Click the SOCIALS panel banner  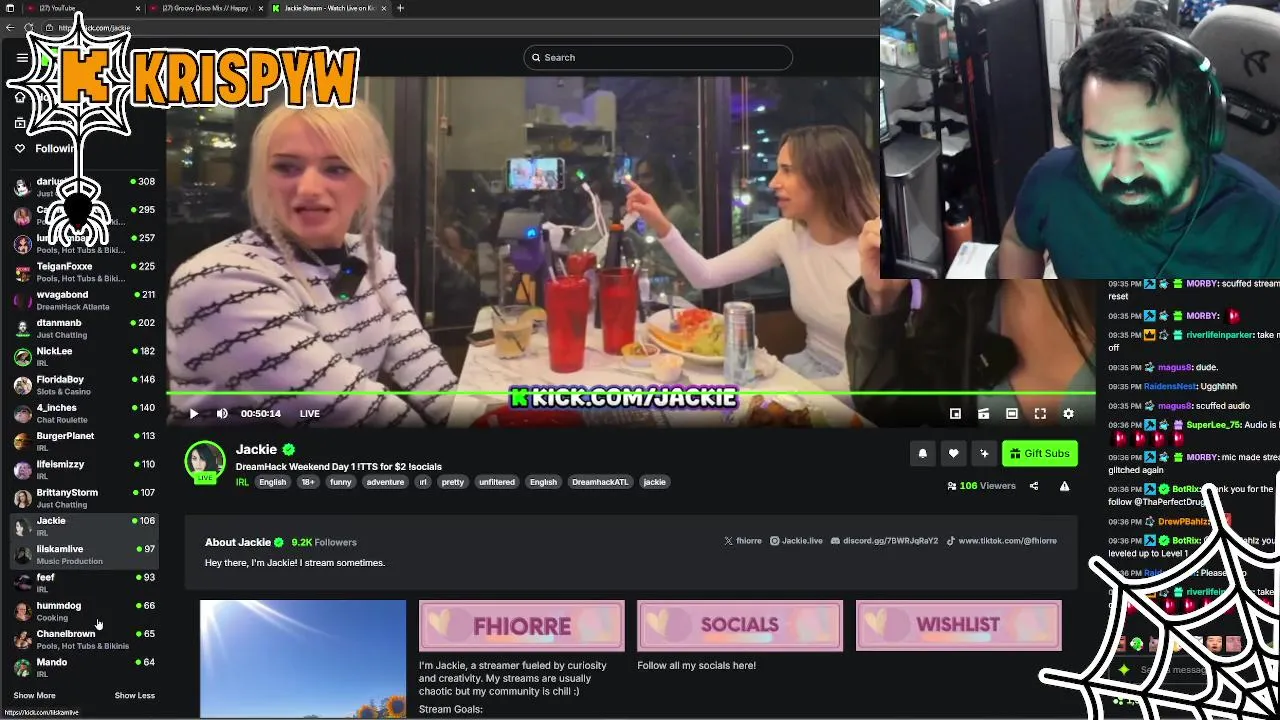740,625
